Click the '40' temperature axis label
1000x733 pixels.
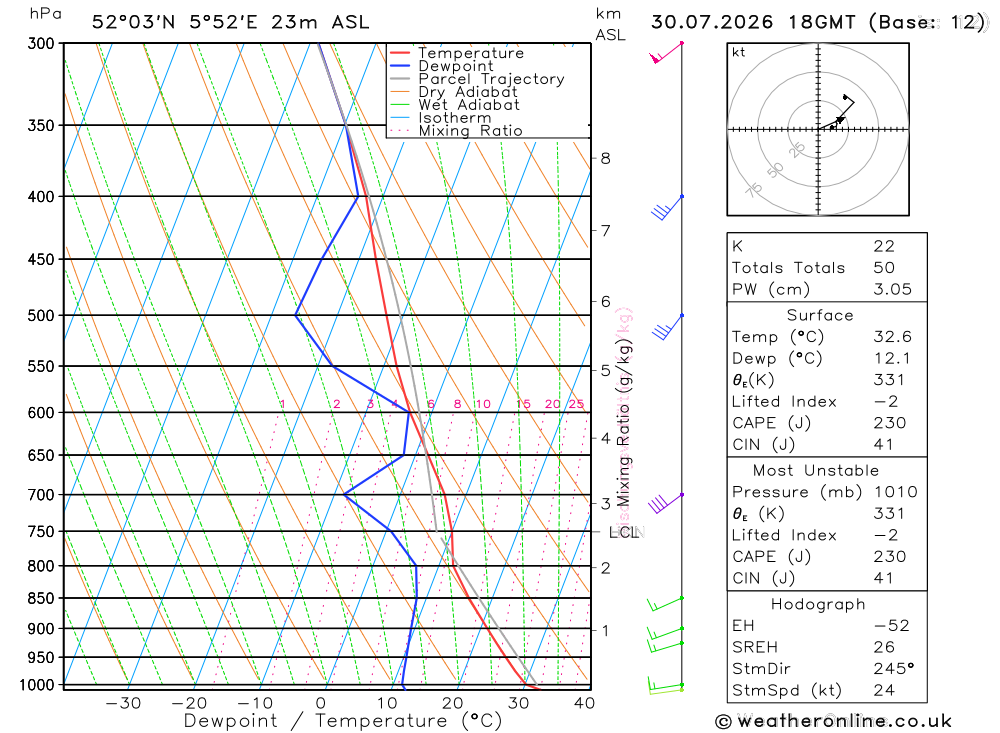point(584,703)
